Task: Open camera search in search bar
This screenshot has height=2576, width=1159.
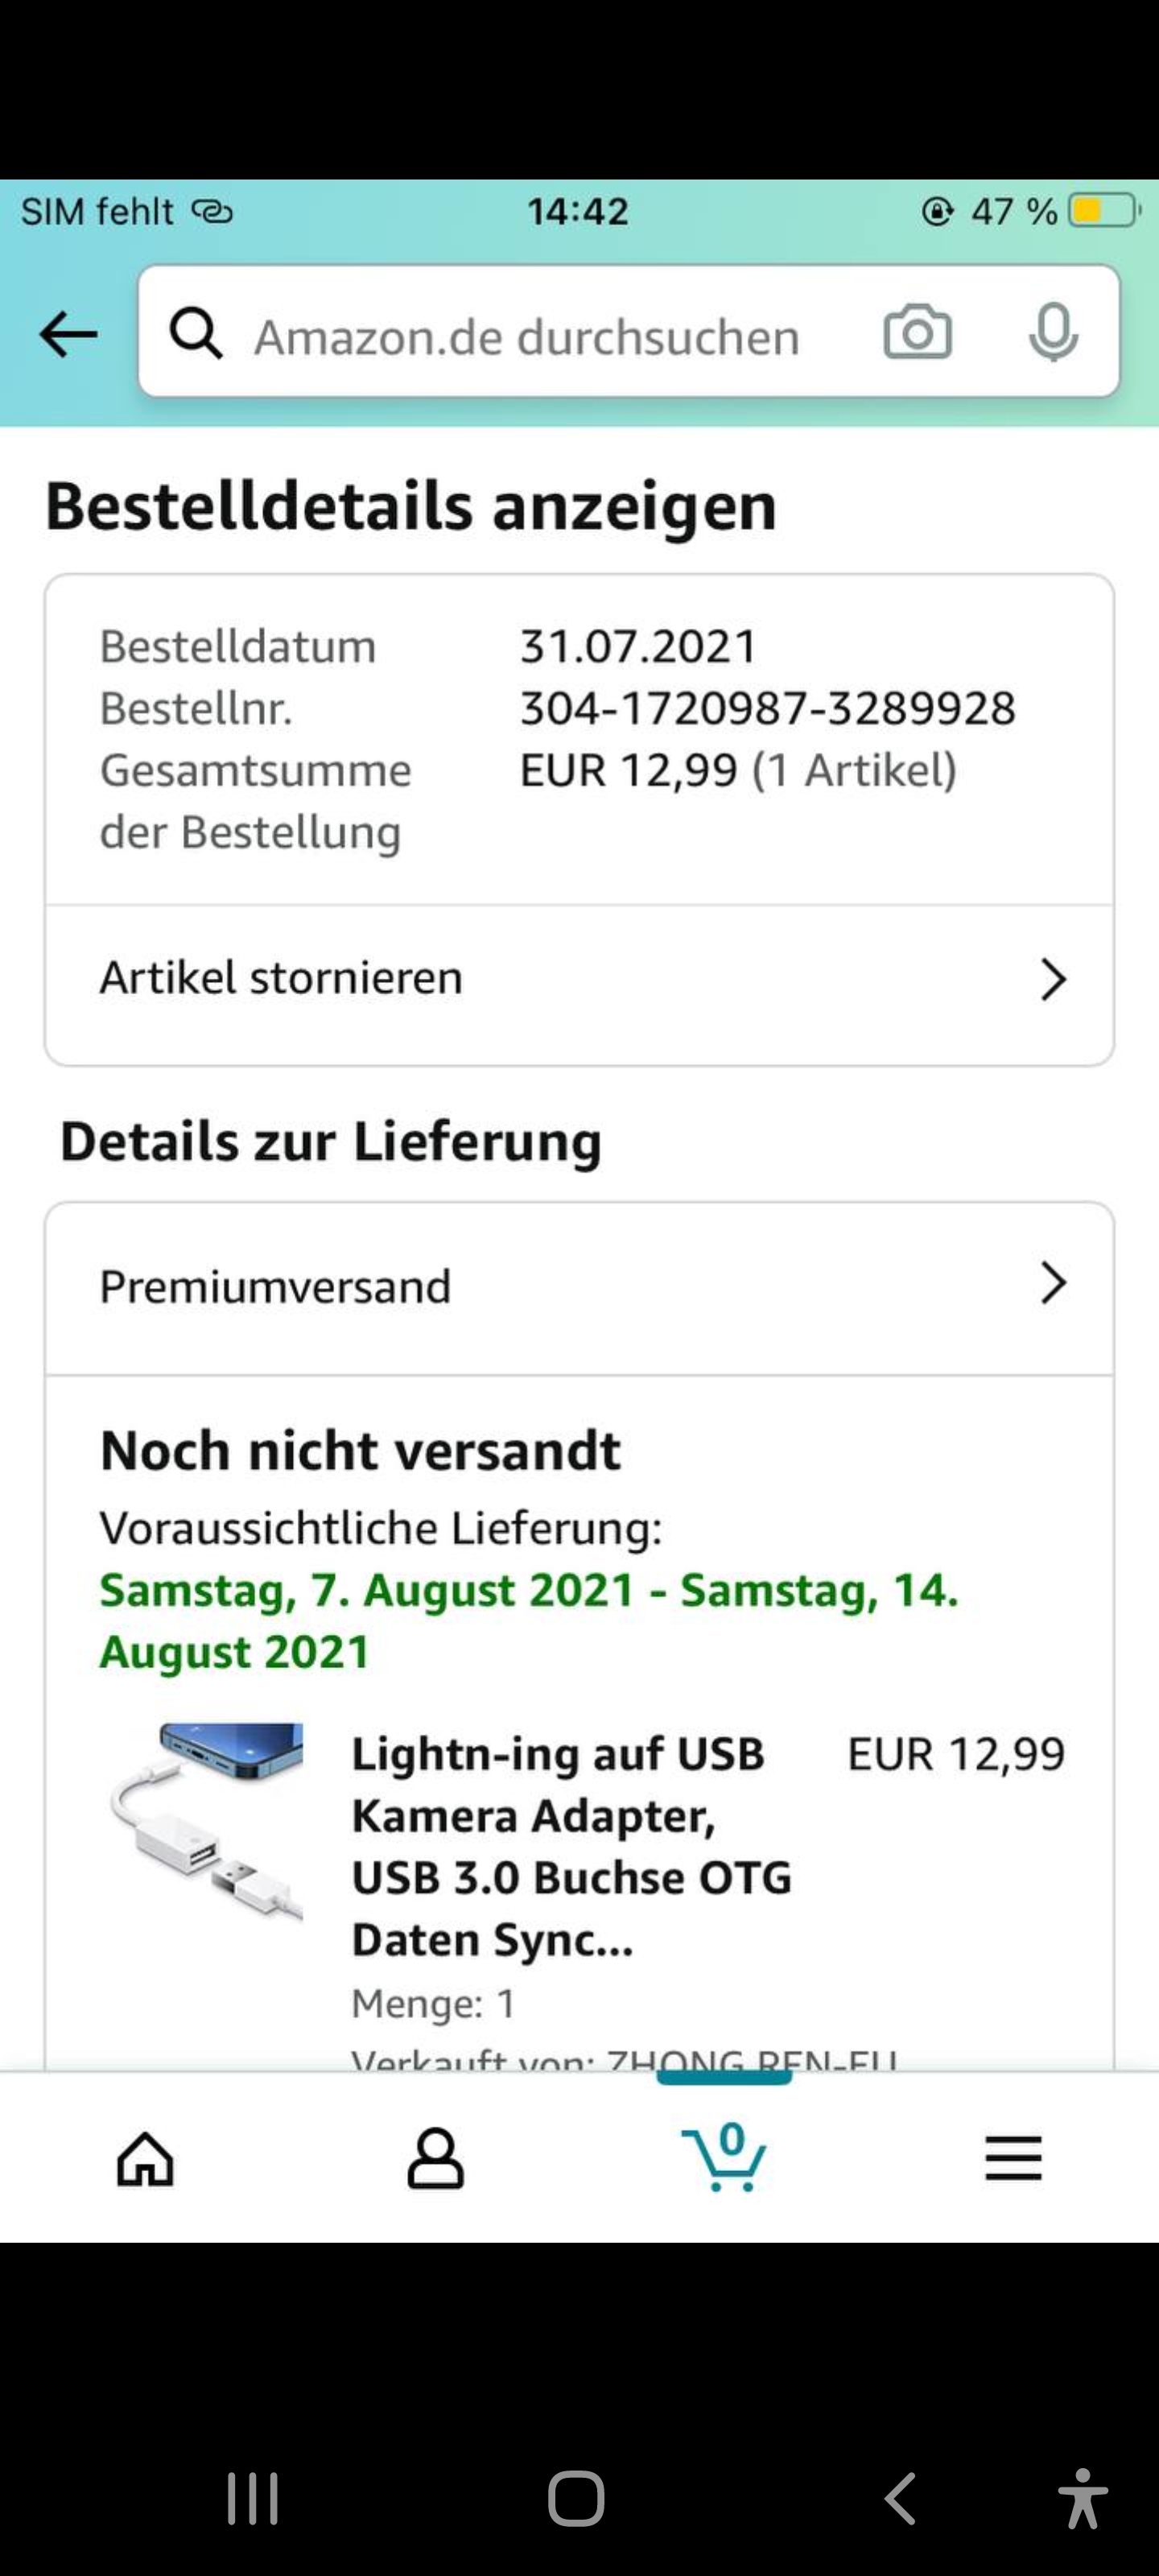Action: 917,332
